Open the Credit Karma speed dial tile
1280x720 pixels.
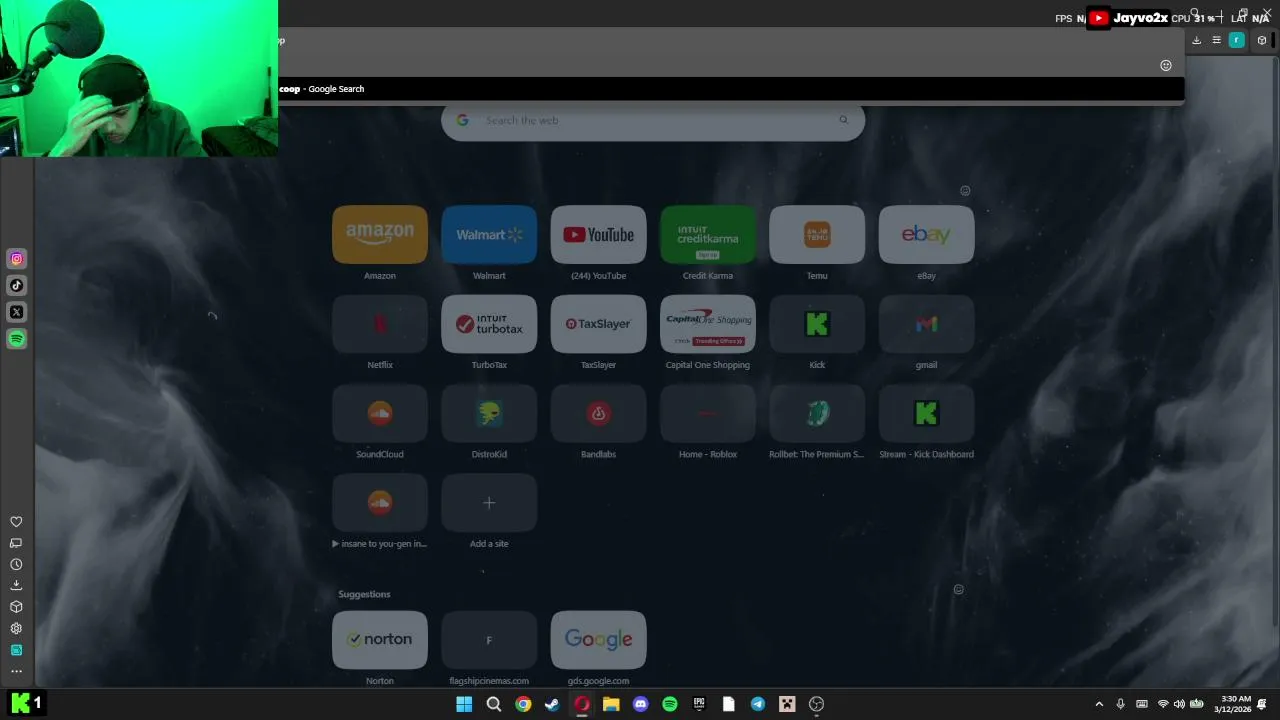[708, 234]
